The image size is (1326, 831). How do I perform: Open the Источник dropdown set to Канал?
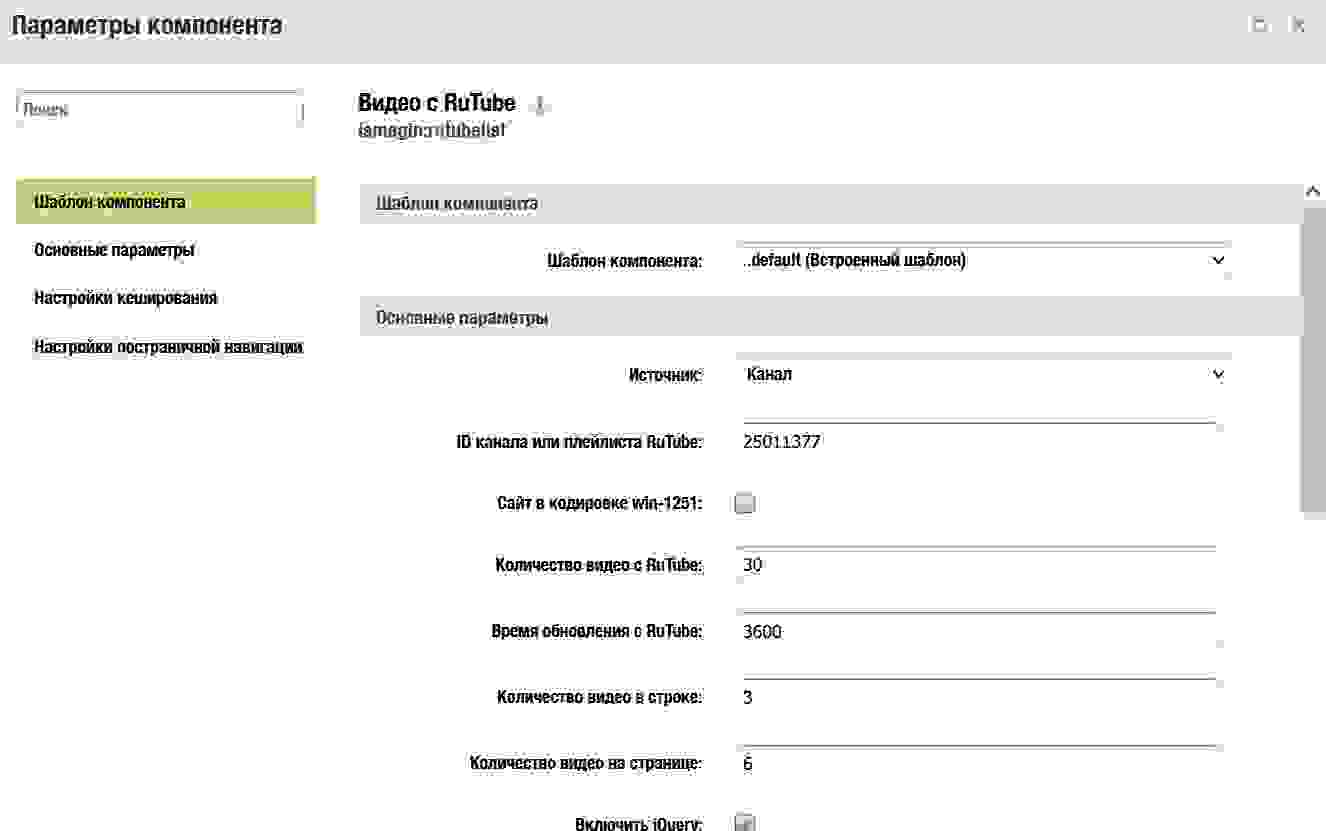click(983, 374)
